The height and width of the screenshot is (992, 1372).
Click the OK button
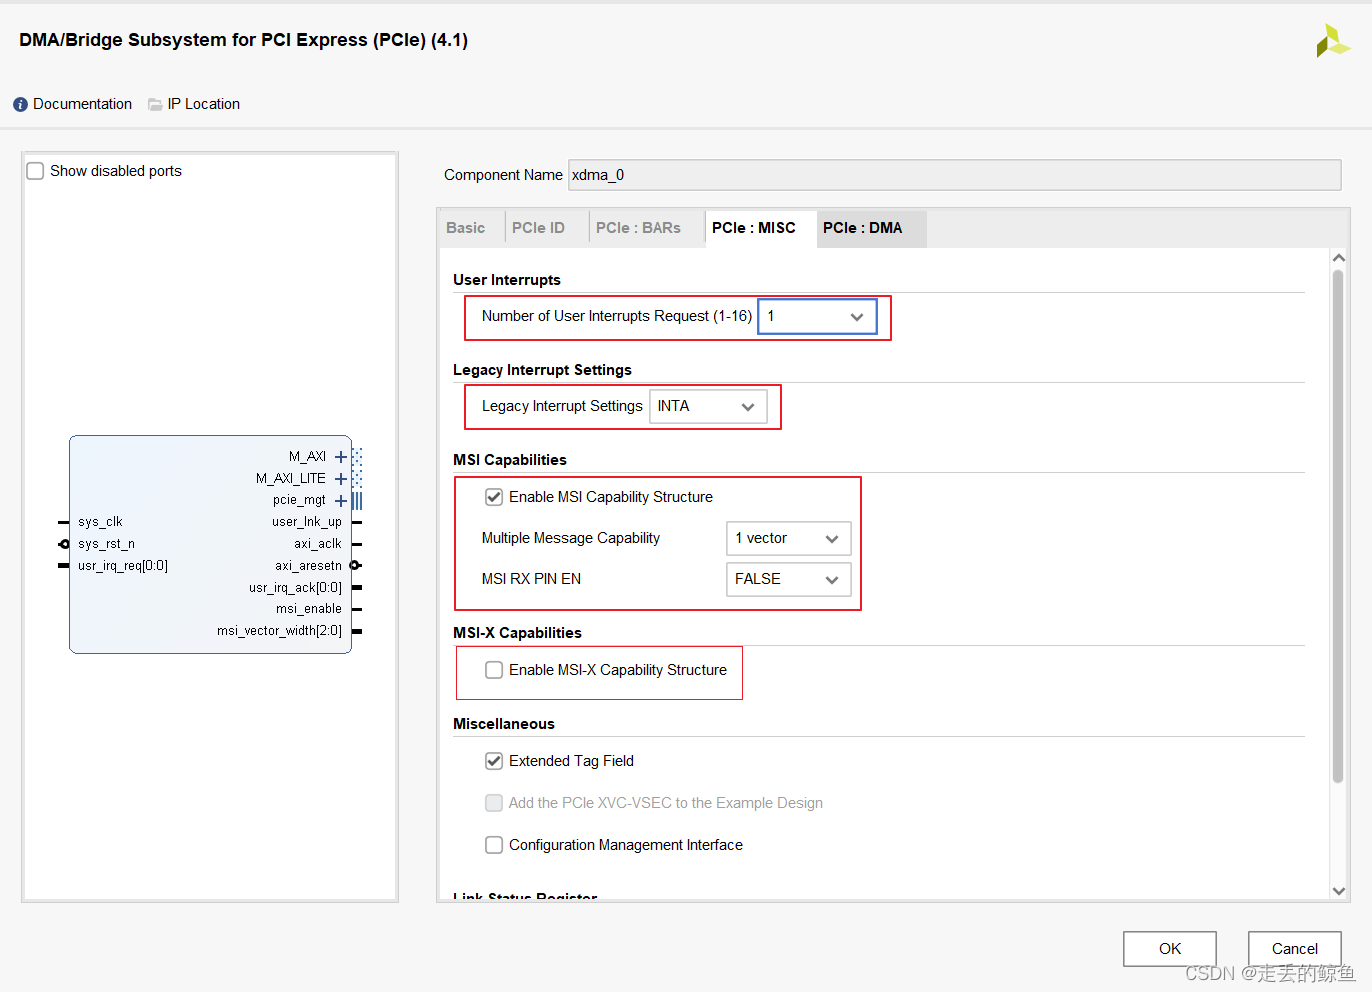pos(1170,949)
